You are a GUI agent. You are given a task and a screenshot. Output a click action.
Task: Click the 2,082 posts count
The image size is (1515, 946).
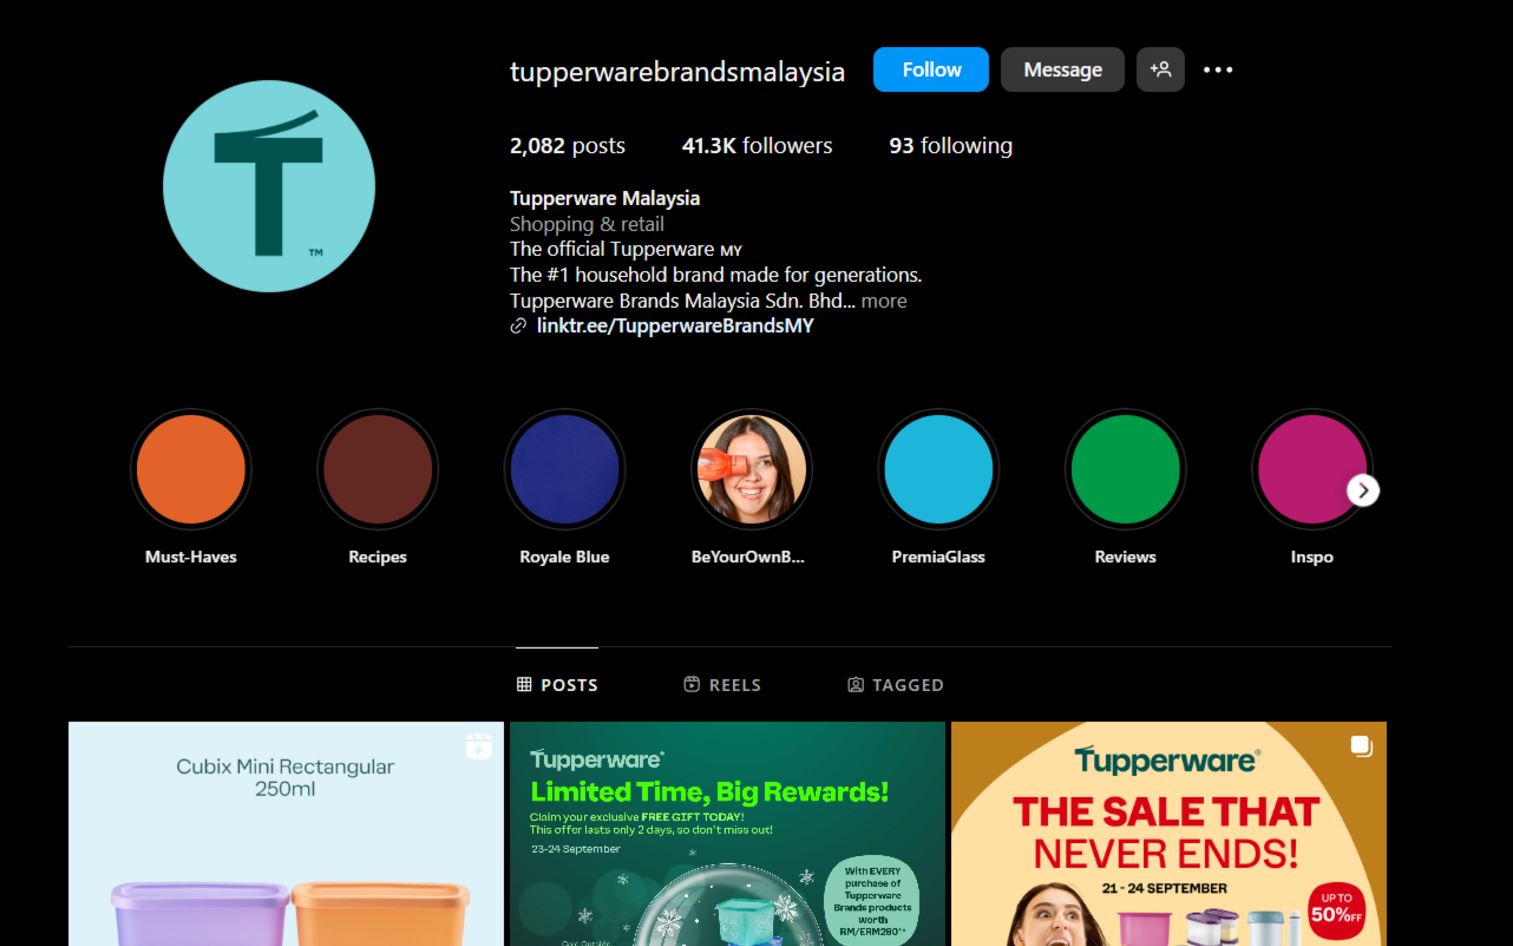click(567, 146)
